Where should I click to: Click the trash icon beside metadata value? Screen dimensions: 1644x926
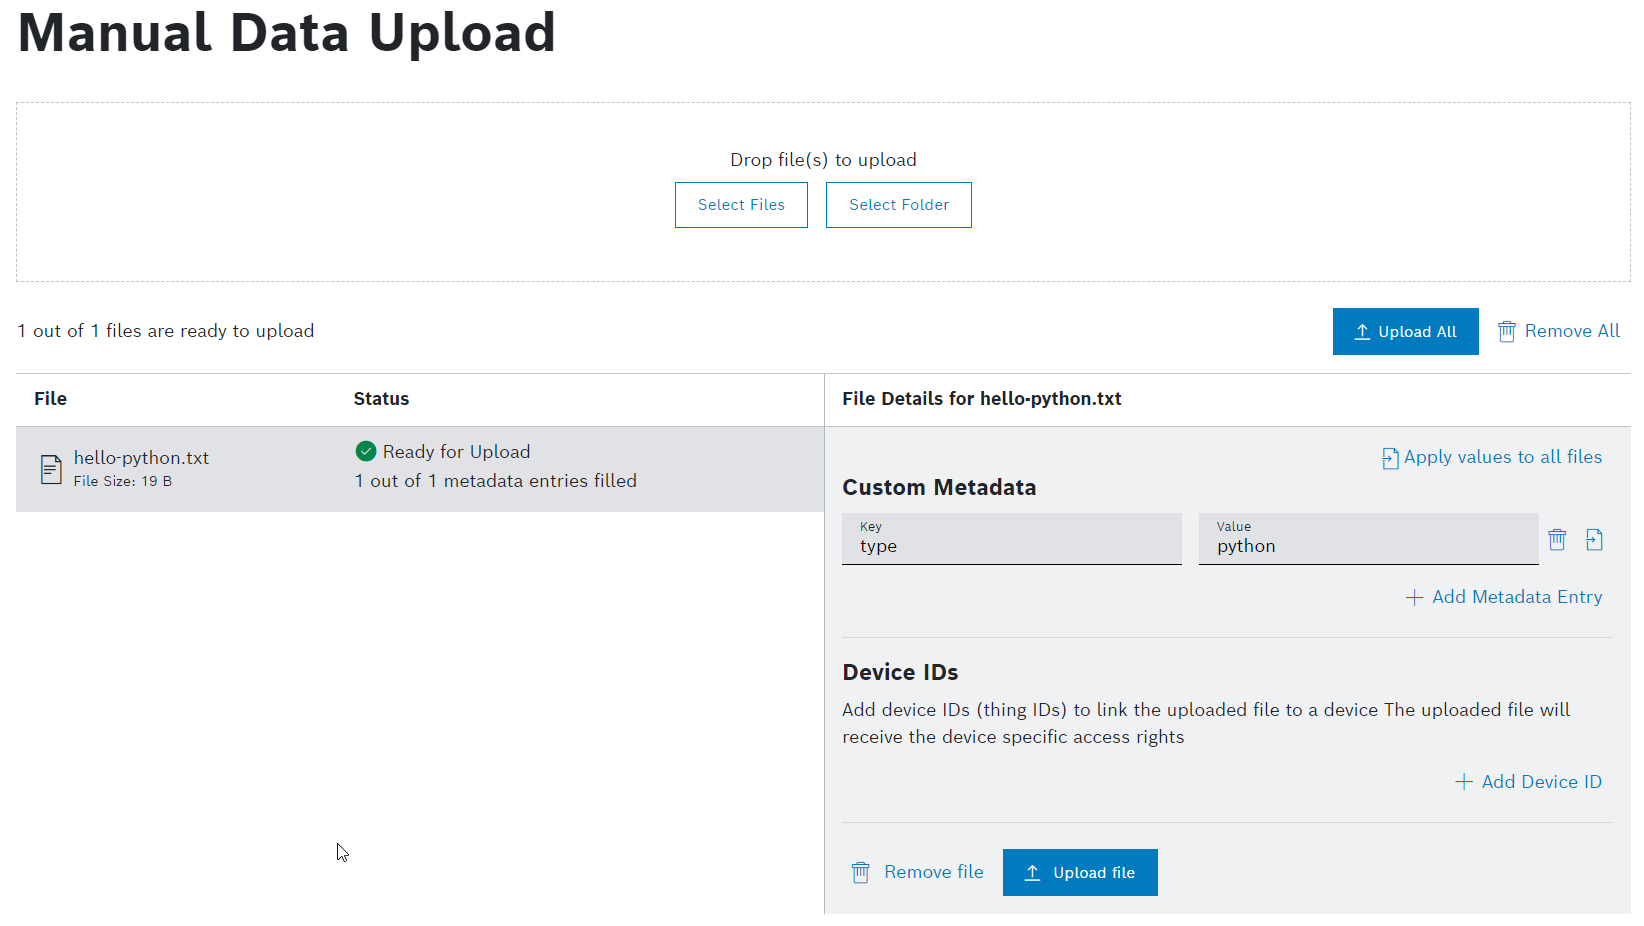click(x=1557, y=540)
